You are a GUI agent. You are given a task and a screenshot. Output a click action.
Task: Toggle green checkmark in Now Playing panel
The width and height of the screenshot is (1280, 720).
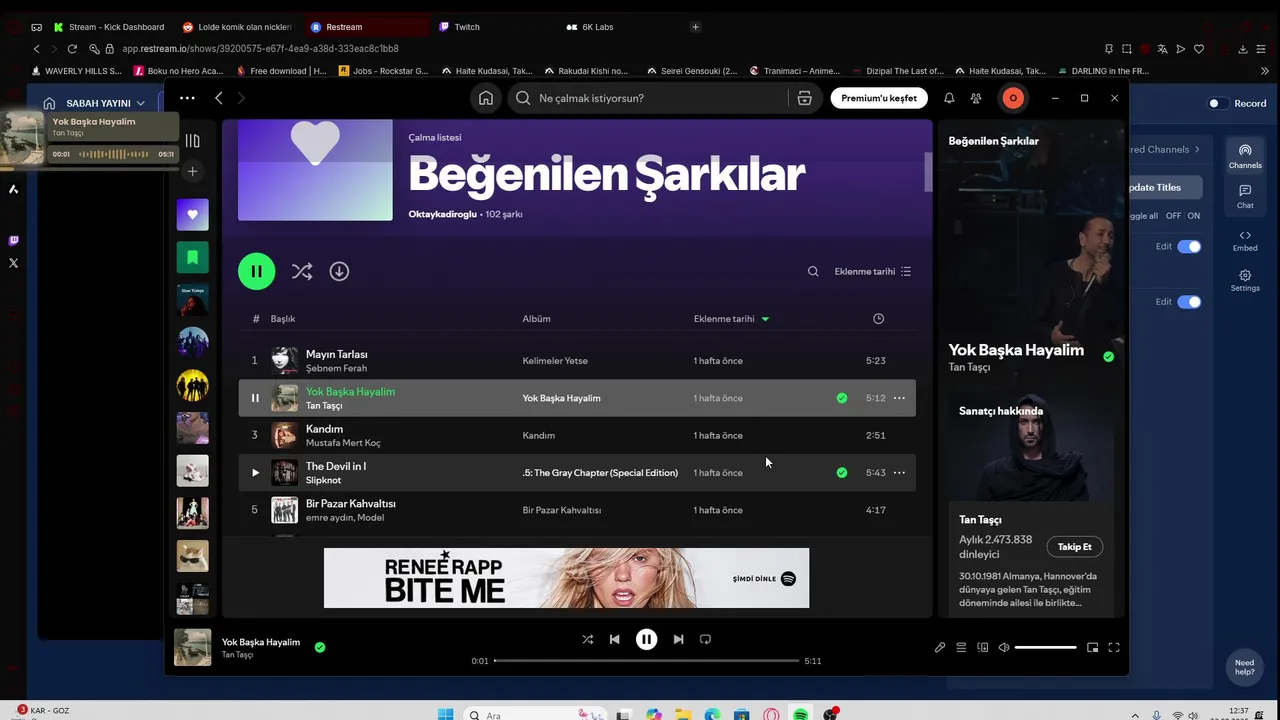point(1108,356)
